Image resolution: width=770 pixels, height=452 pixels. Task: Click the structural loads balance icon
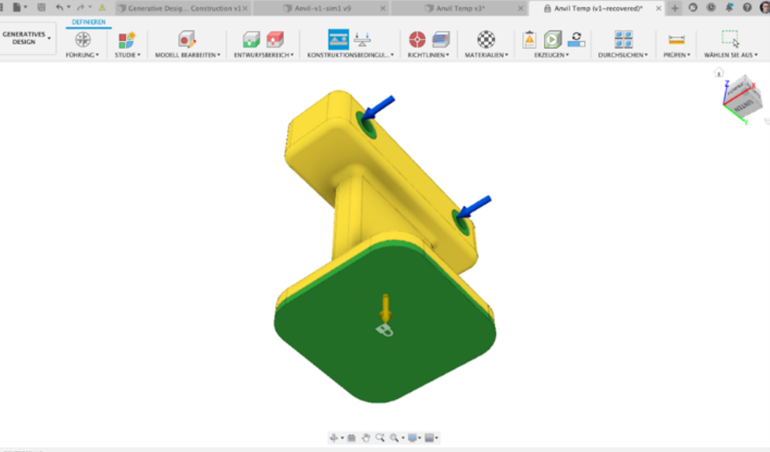362,39
